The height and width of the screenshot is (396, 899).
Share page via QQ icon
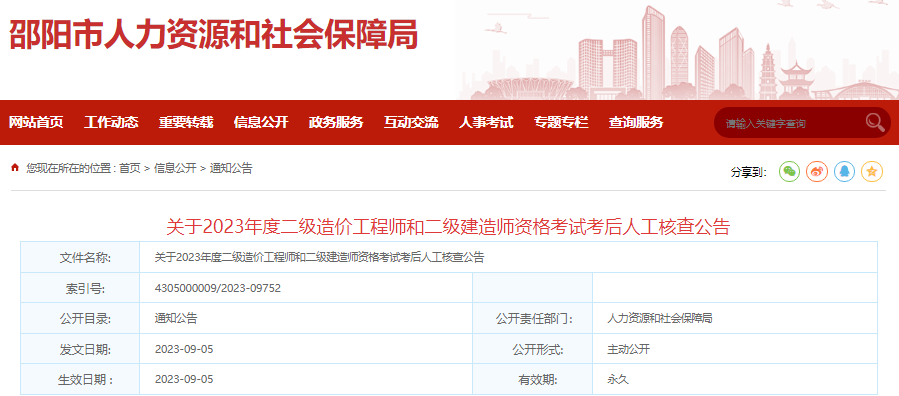pyautogui.click(x=845, y=171)
